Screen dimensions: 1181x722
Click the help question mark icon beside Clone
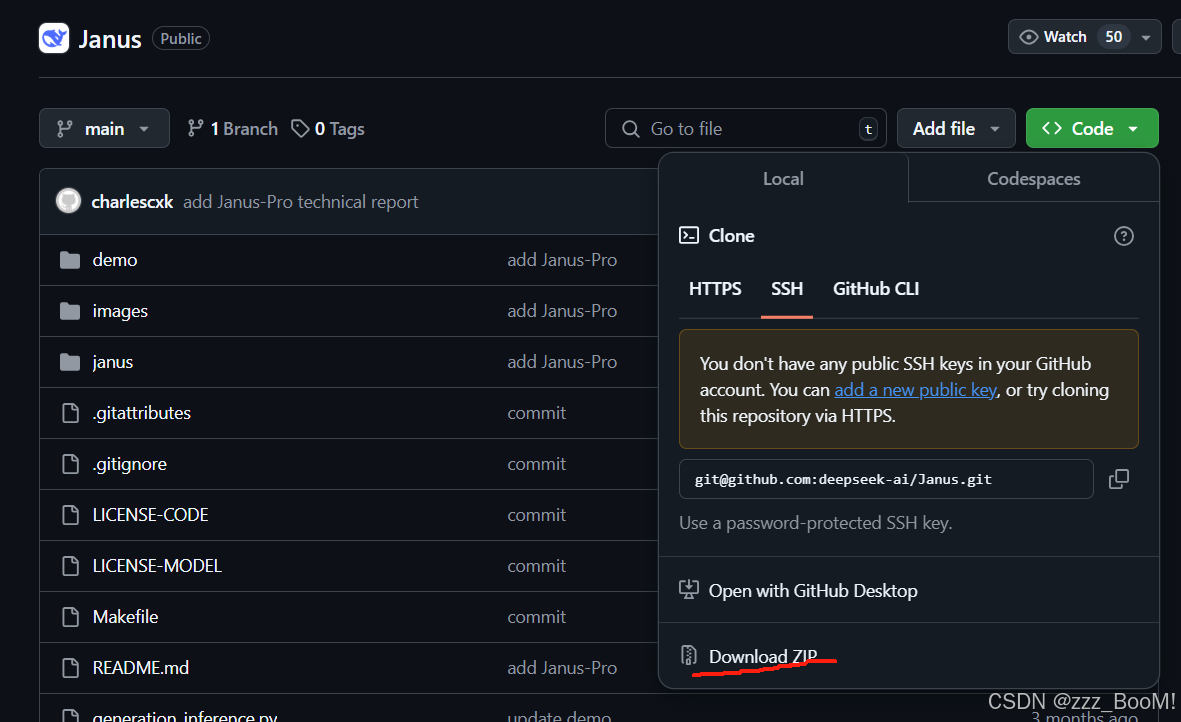point(1124,236)
